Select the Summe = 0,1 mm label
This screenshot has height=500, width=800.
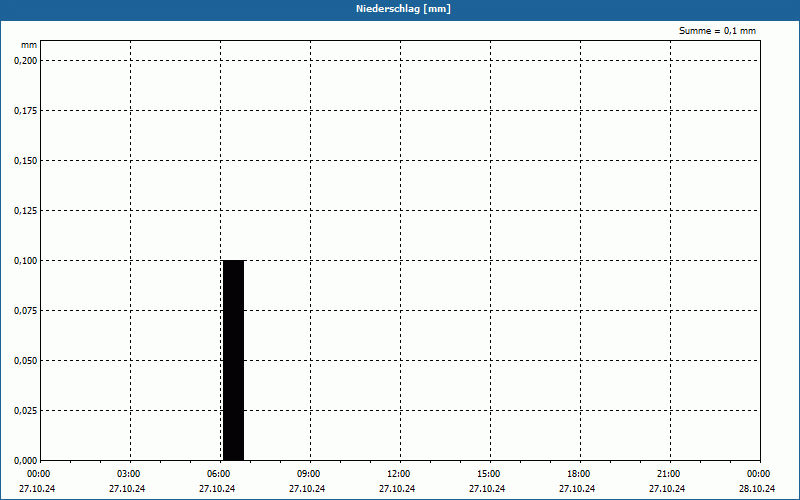pyautogui.click(x=717, y=31)
